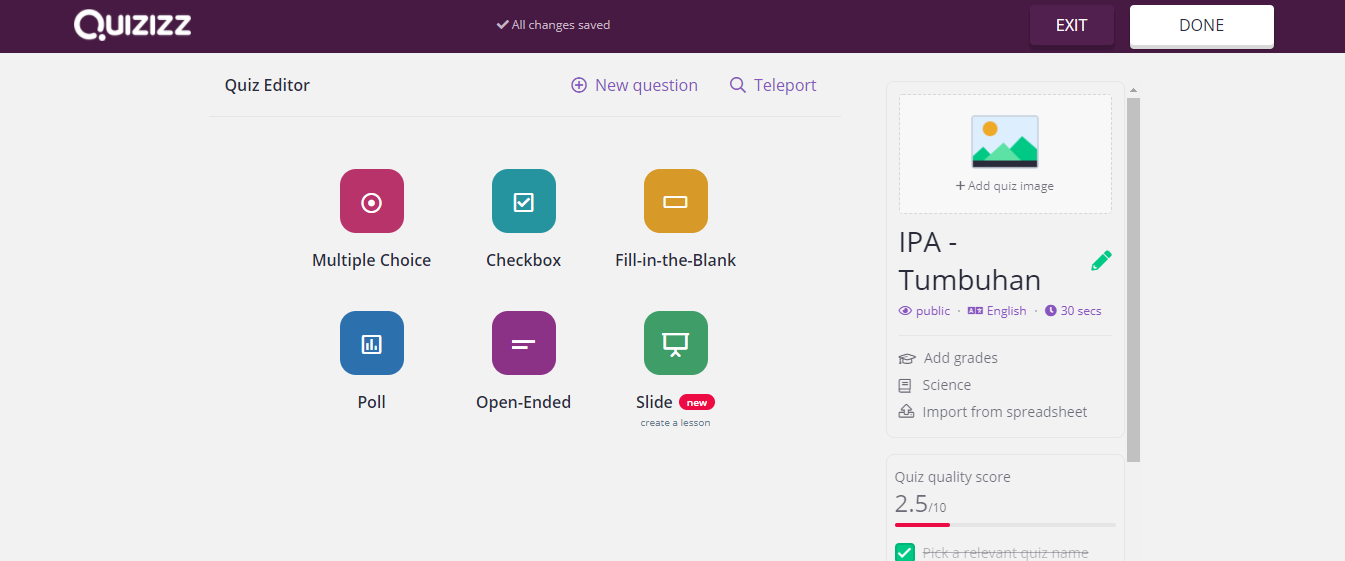Click the Add quiz image label
The width and height of the screenshot is (1345, 561).
(1005, 186)
